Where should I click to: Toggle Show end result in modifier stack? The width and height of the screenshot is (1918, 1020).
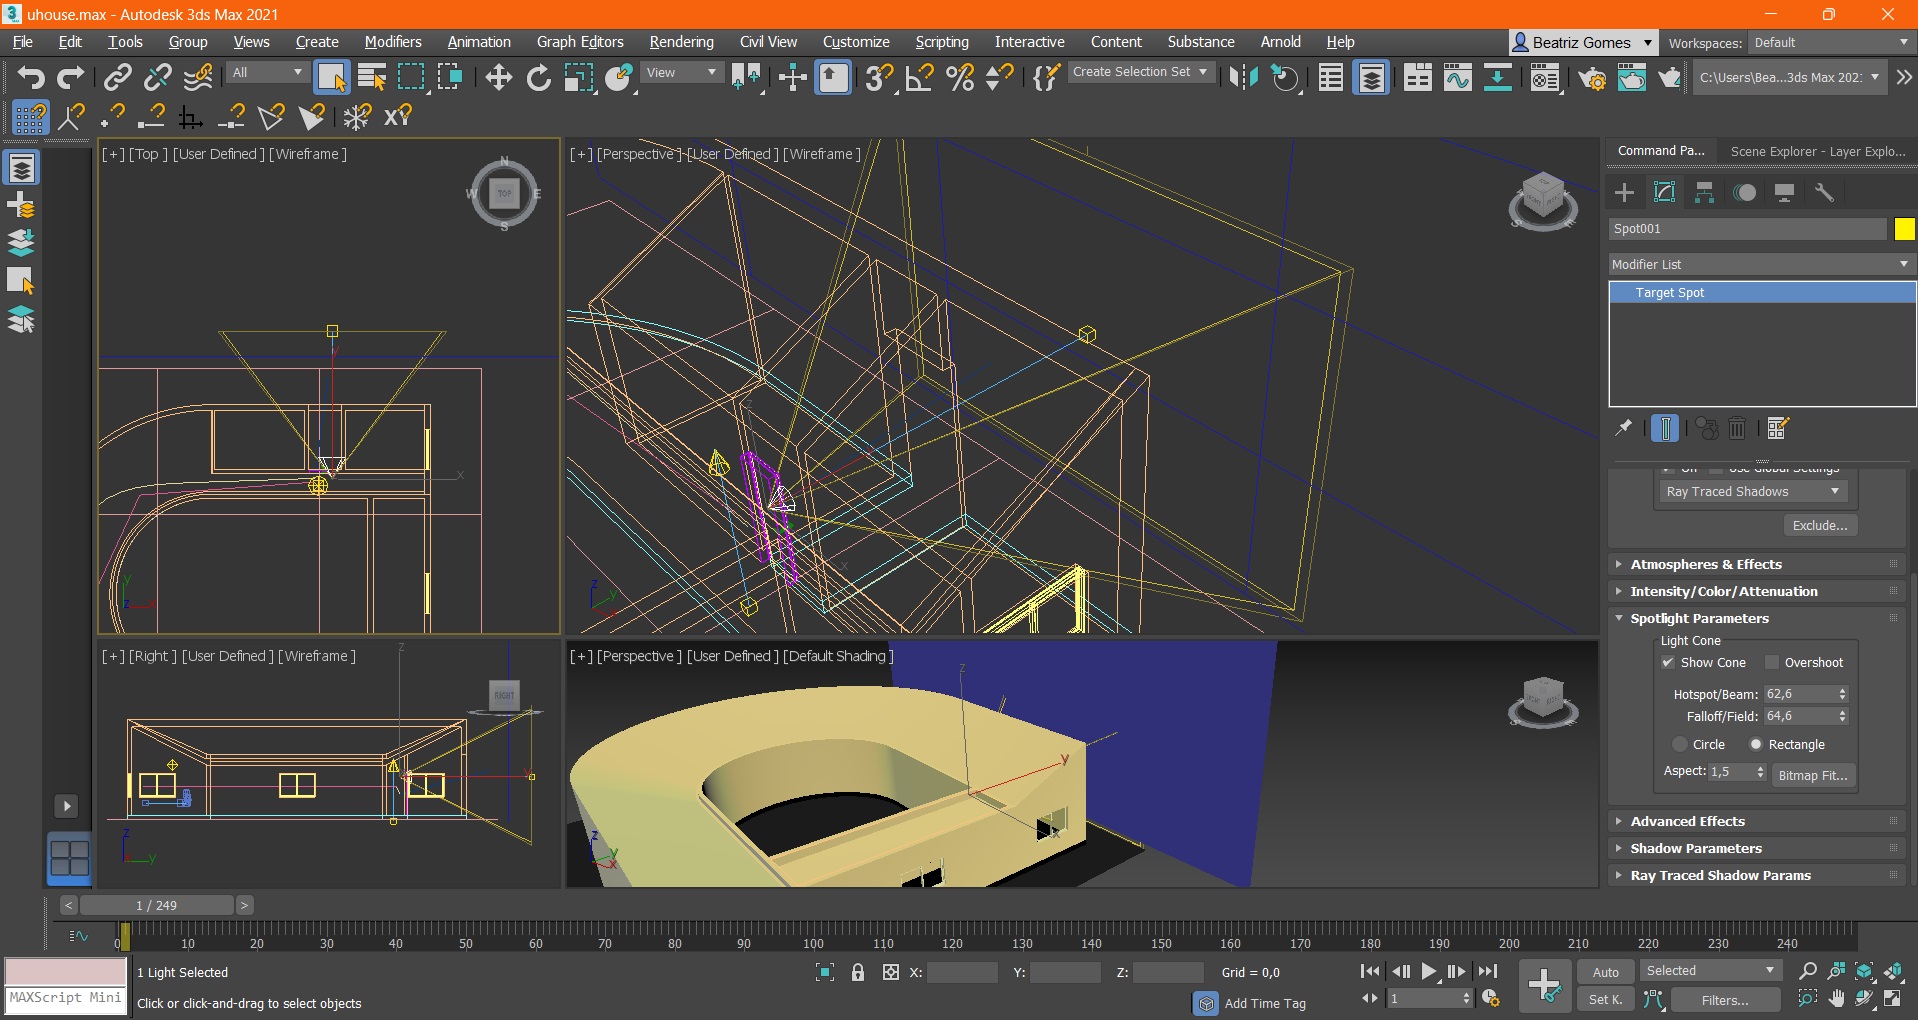(x=1665, y=428)
